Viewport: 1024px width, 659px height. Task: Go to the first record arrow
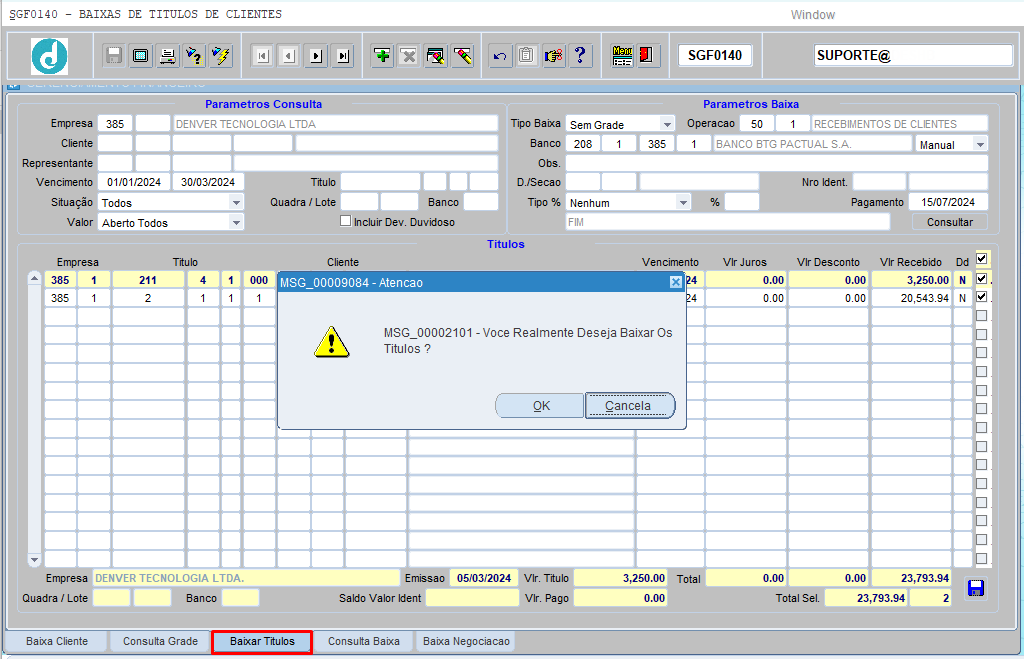262,56
